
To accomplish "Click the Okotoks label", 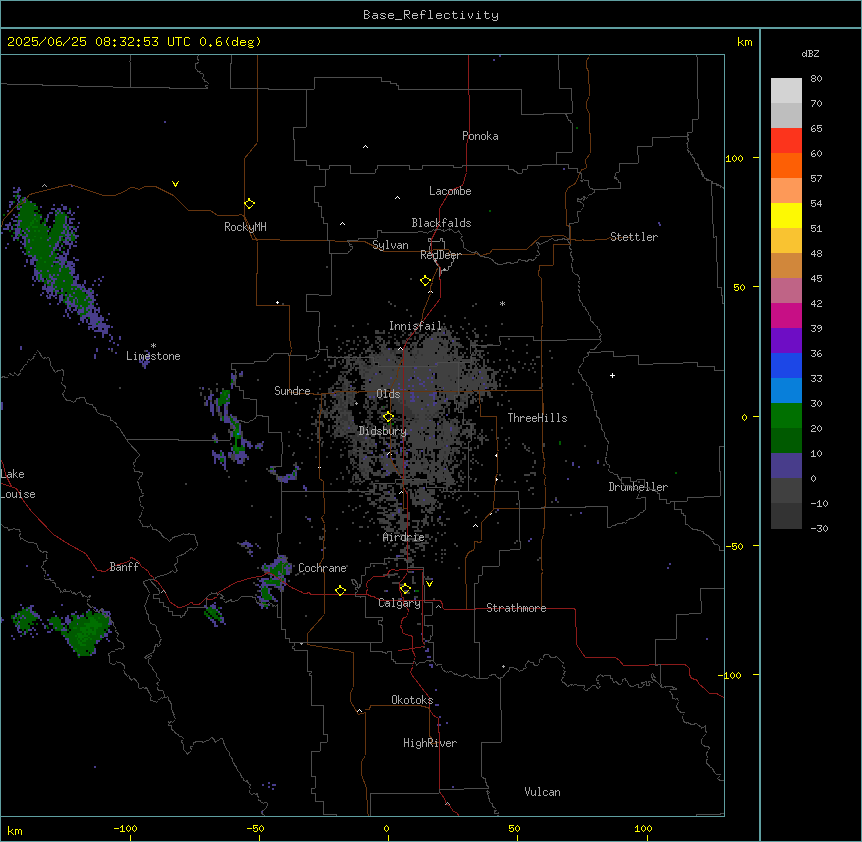I will (412, 700).
